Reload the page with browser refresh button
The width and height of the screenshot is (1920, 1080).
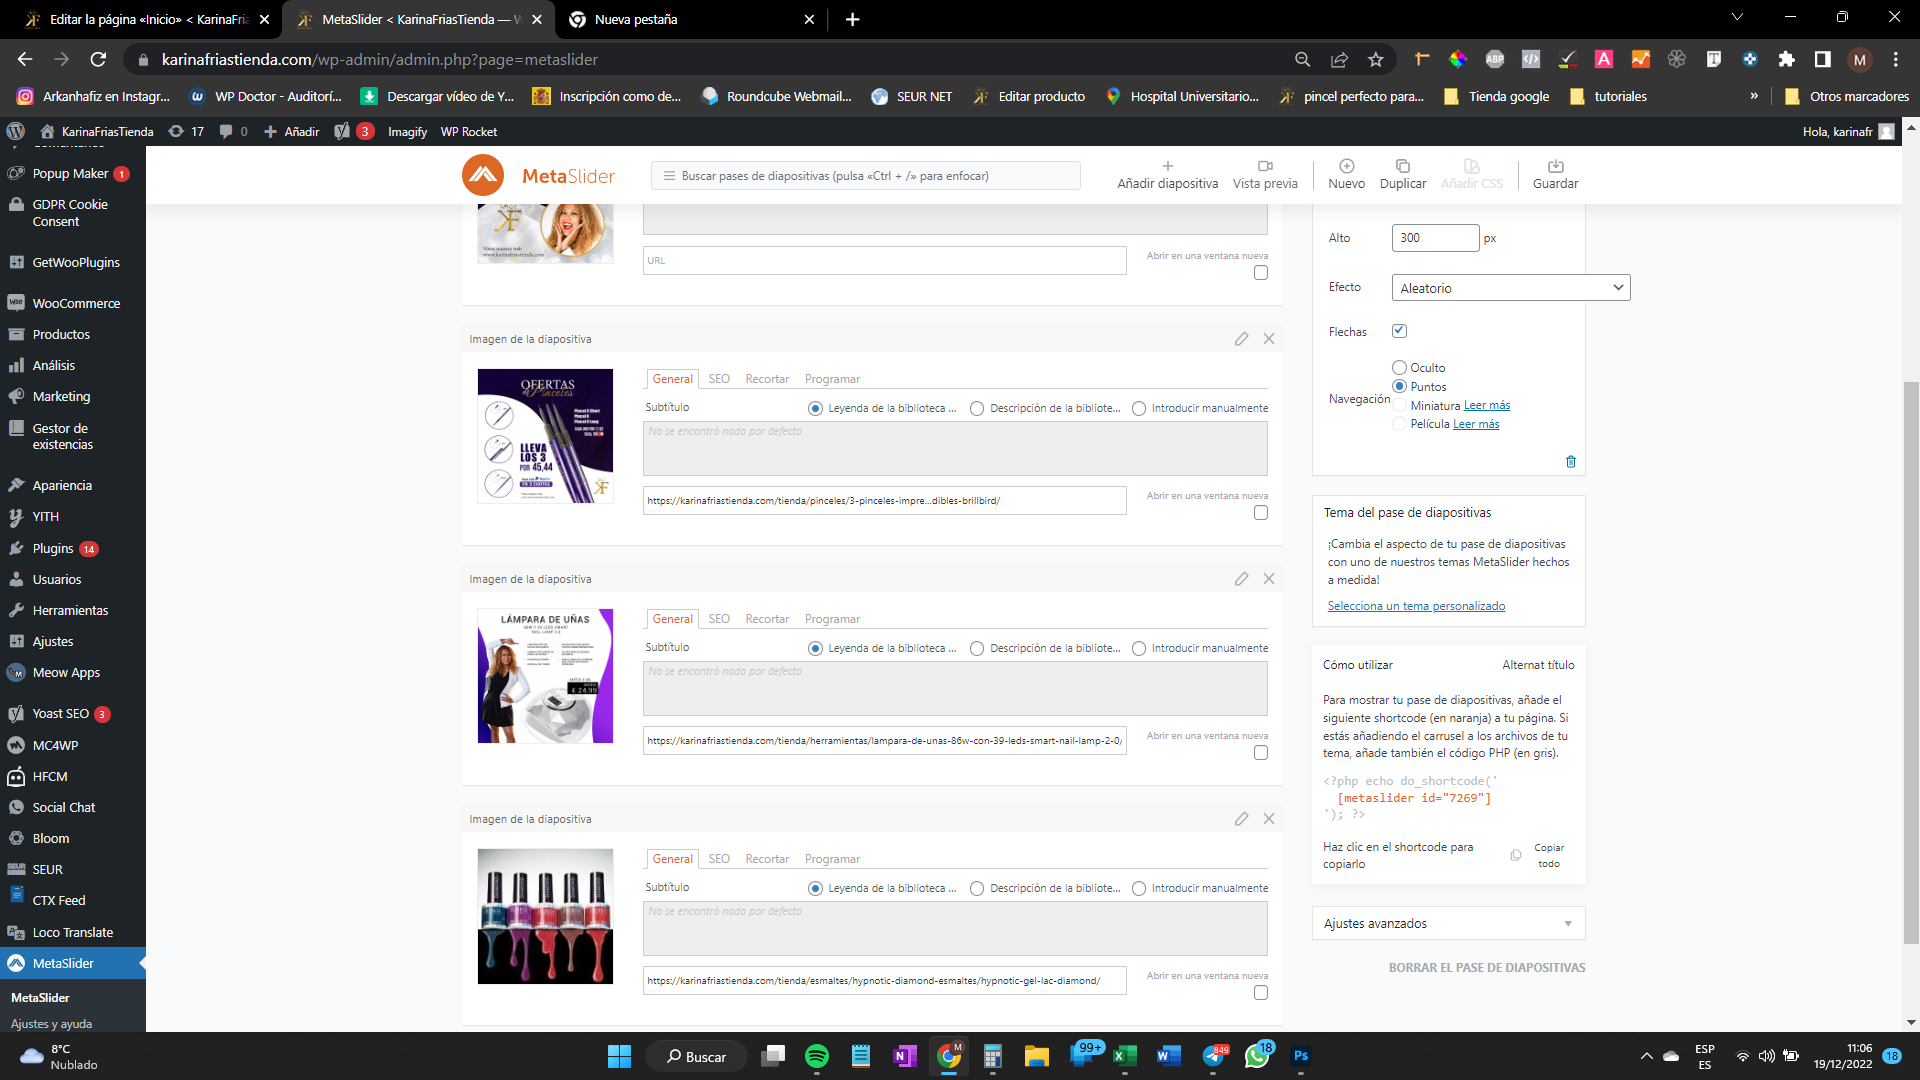(x=98, y=60)
